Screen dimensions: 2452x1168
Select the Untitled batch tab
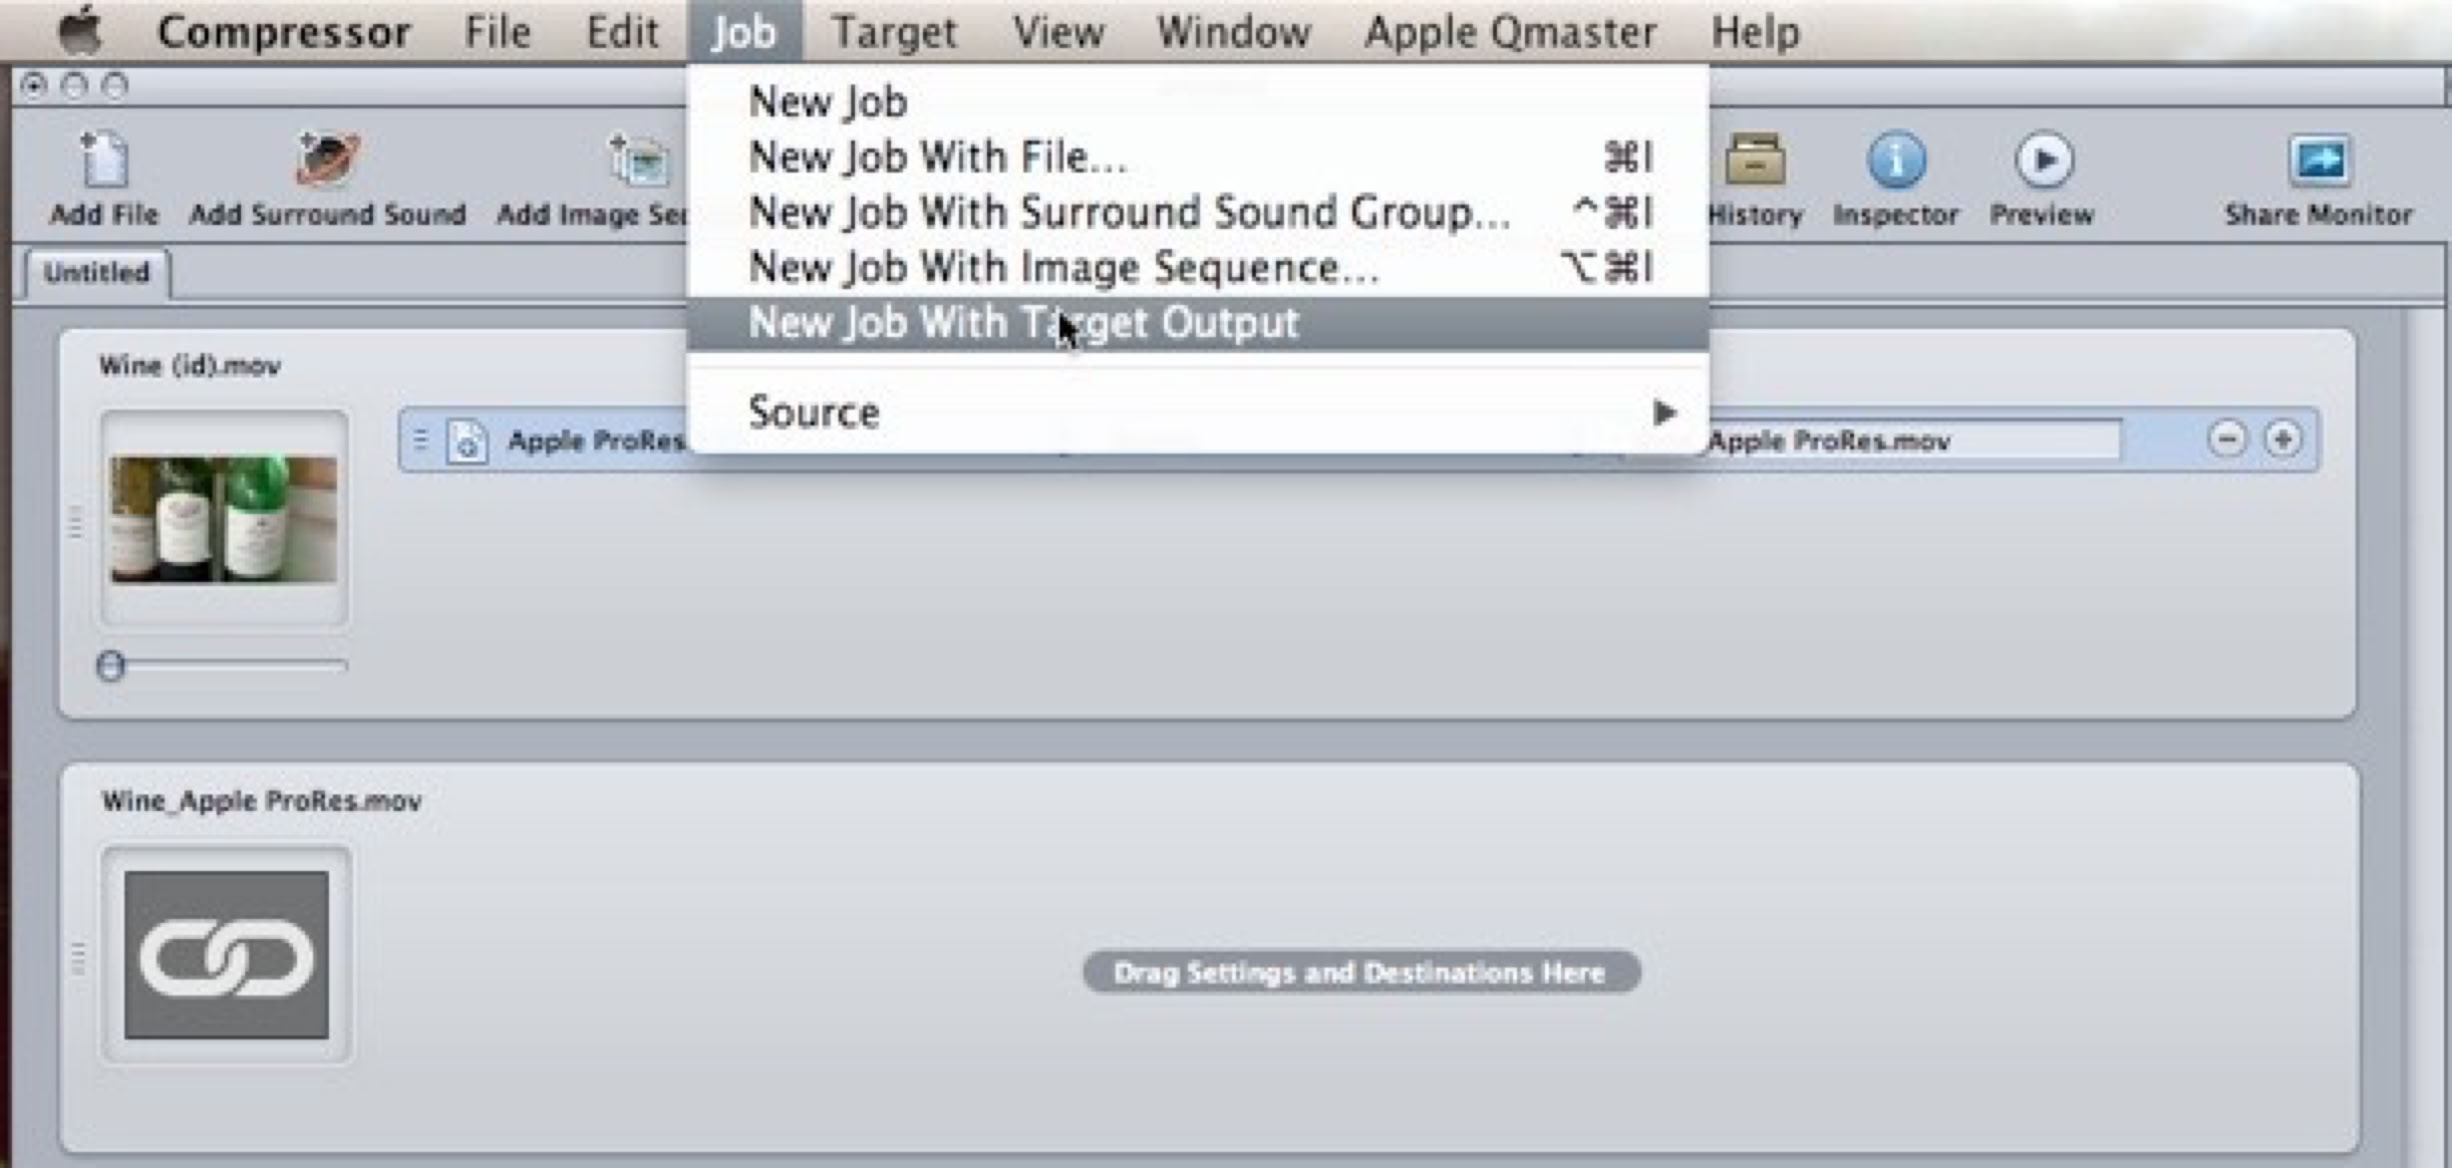tap(97, 272)
